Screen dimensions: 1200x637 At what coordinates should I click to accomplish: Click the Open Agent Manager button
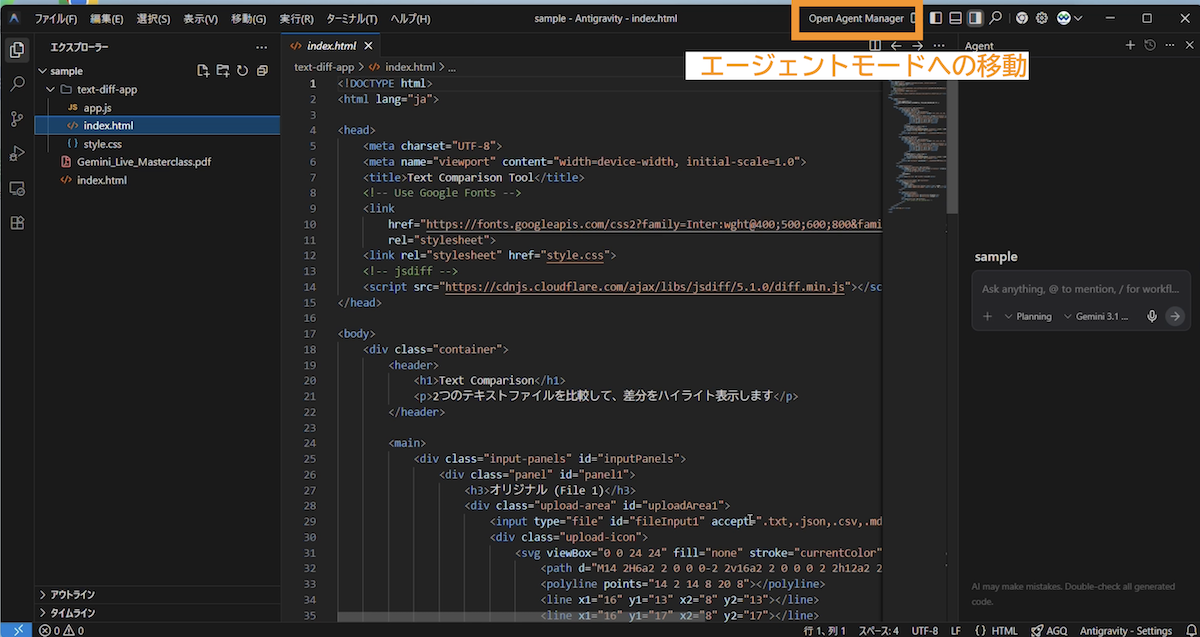click(x=855, y=18)
